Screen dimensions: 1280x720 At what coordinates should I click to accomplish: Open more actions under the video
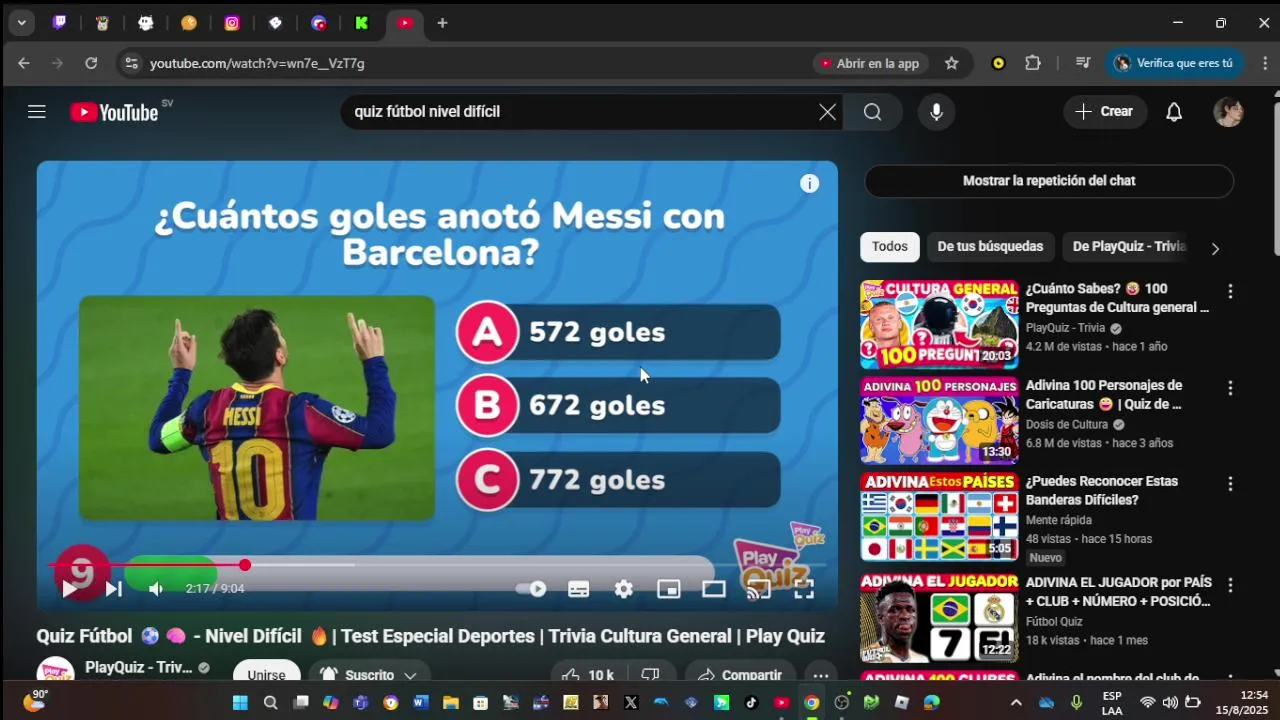click(x=820, y=675)
